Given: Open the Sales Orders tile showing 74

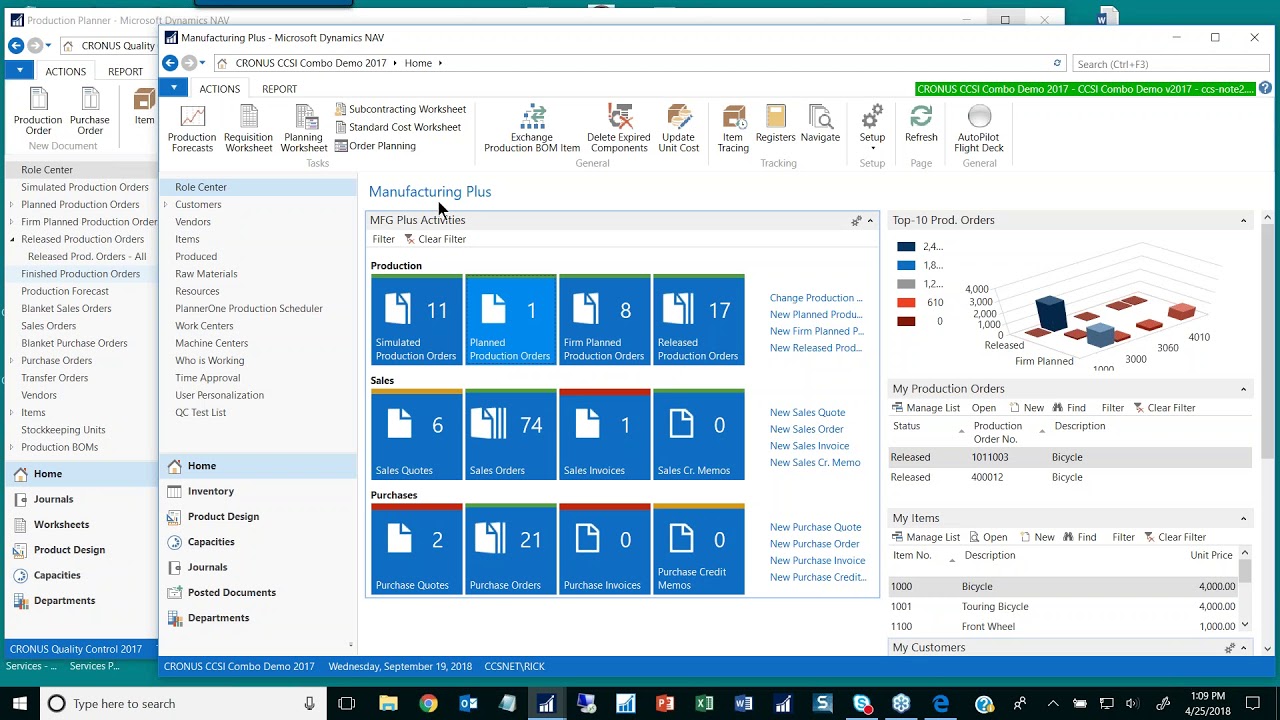Looking at the screenshot, I should pyautogui.click(x=510, y=434).
